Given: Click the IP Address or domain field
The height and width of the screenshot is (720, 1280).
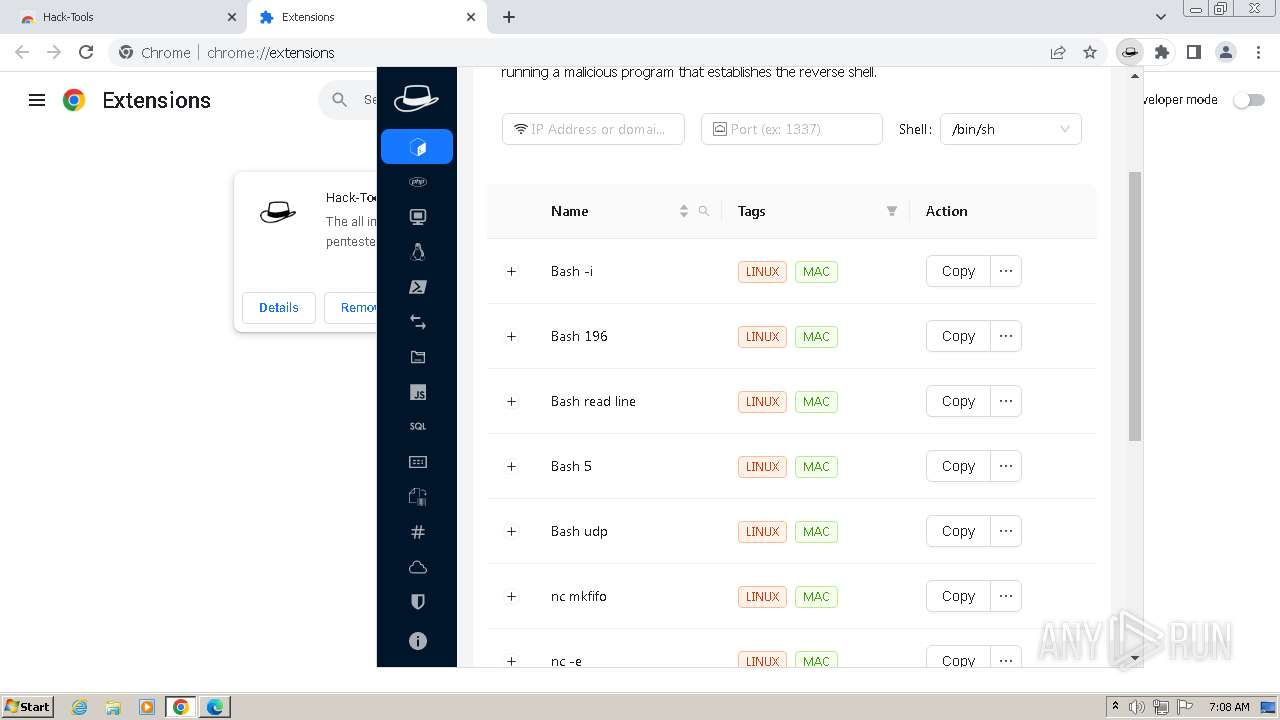Looking at the screenshot, I should tap(593, 129).
